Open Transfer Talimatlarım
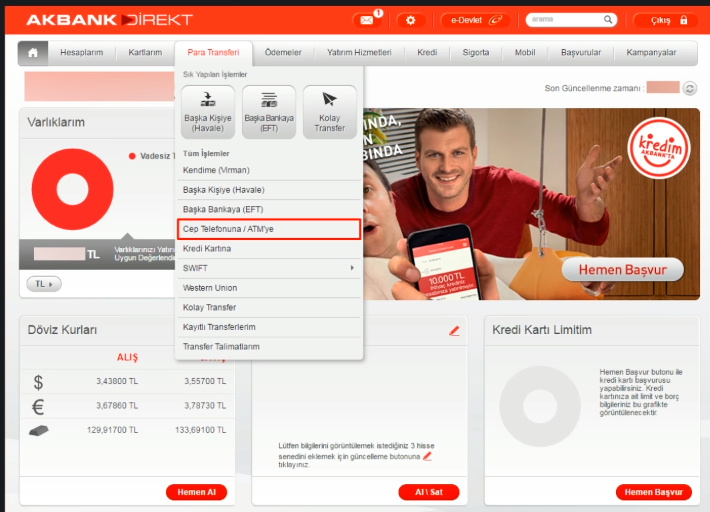Screen dimensions: 710x512 click(269, 347)
